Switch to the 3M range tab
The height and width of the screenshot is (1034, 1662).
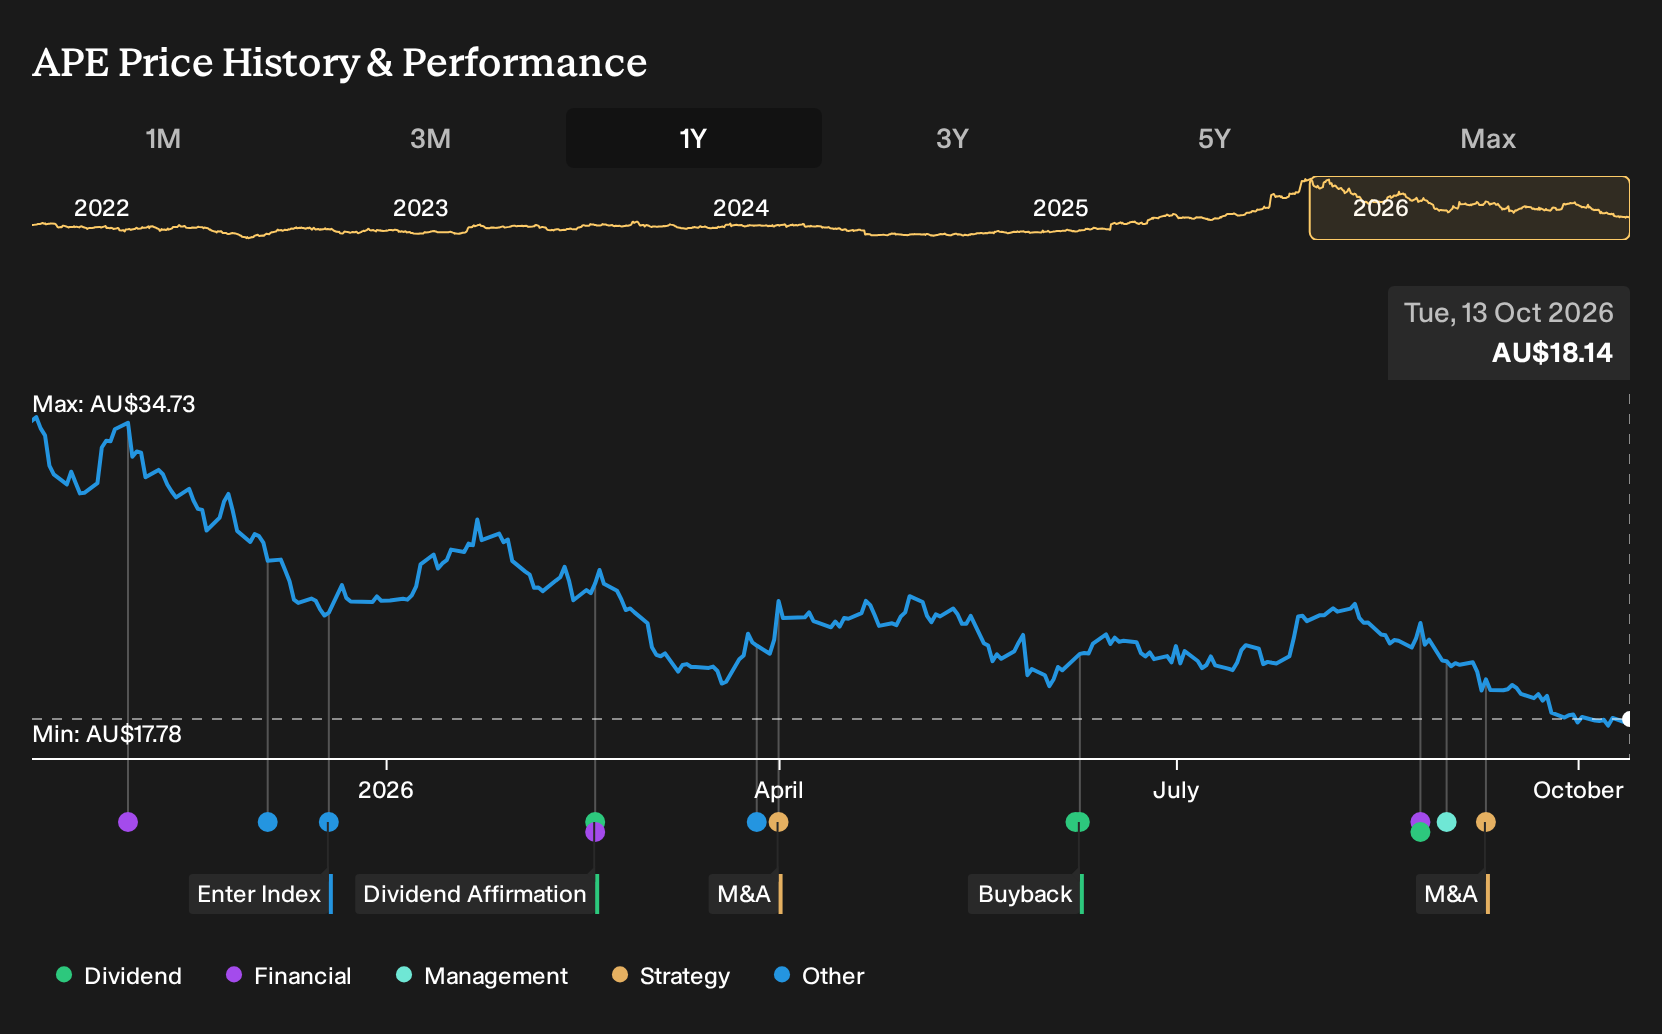430,138
